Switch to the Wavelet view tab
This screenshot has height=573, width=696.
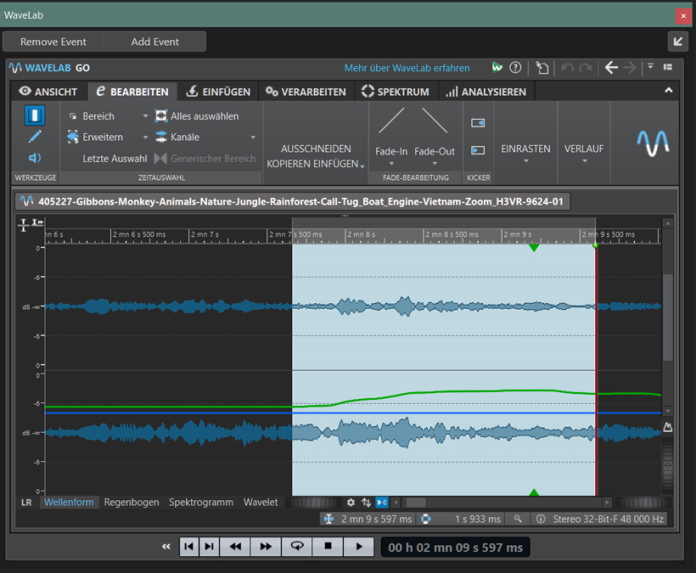261,502
